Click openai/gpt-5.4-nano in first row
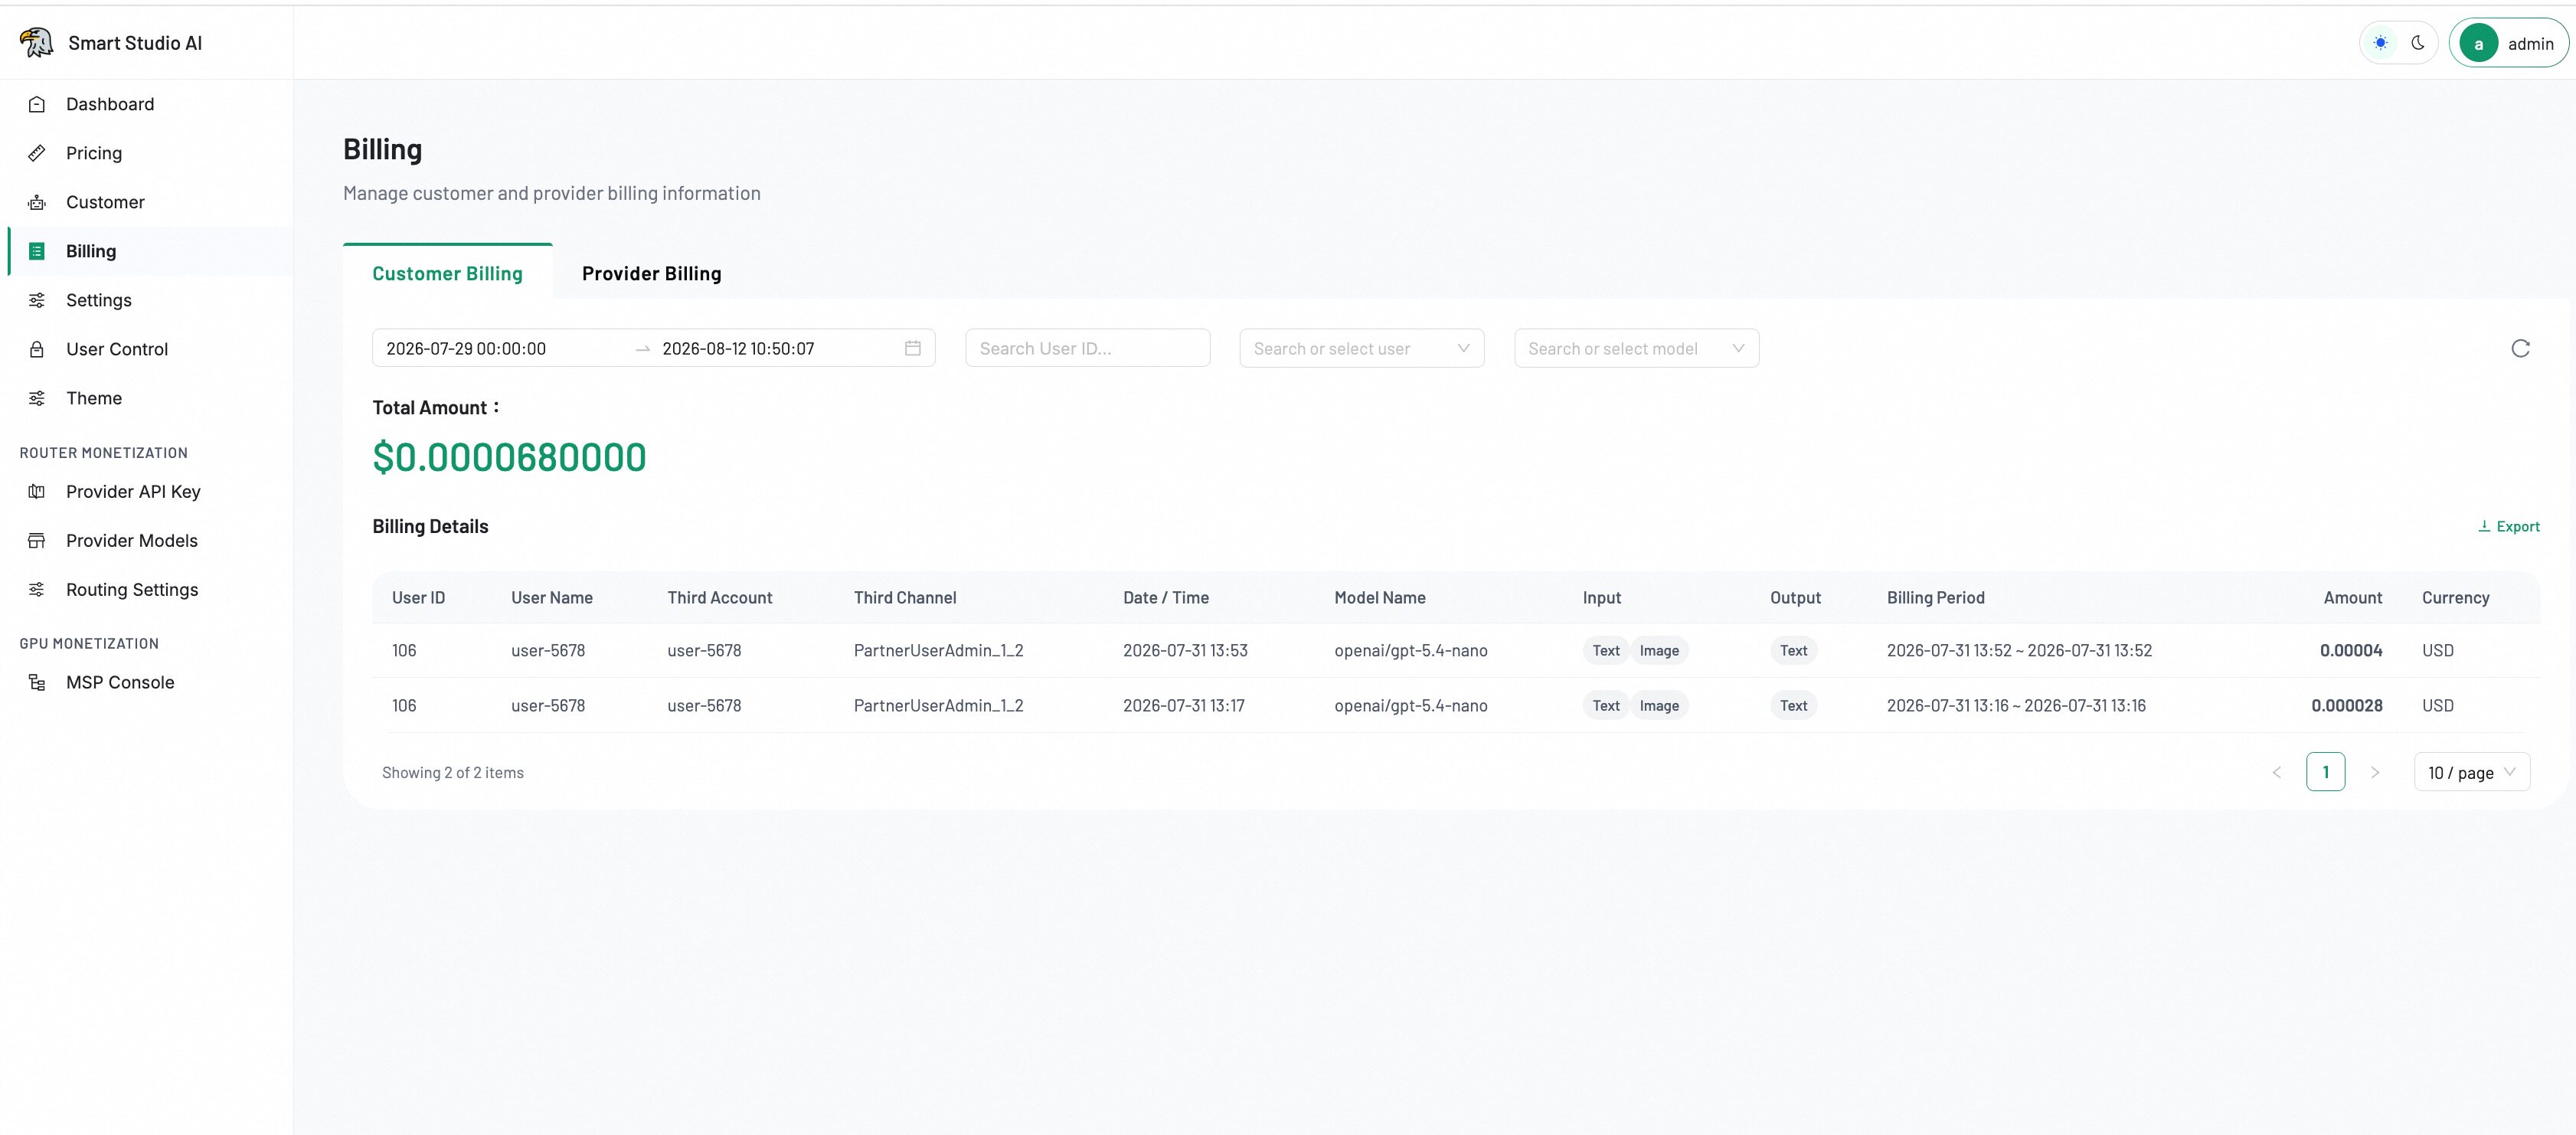 (1410, 650)
